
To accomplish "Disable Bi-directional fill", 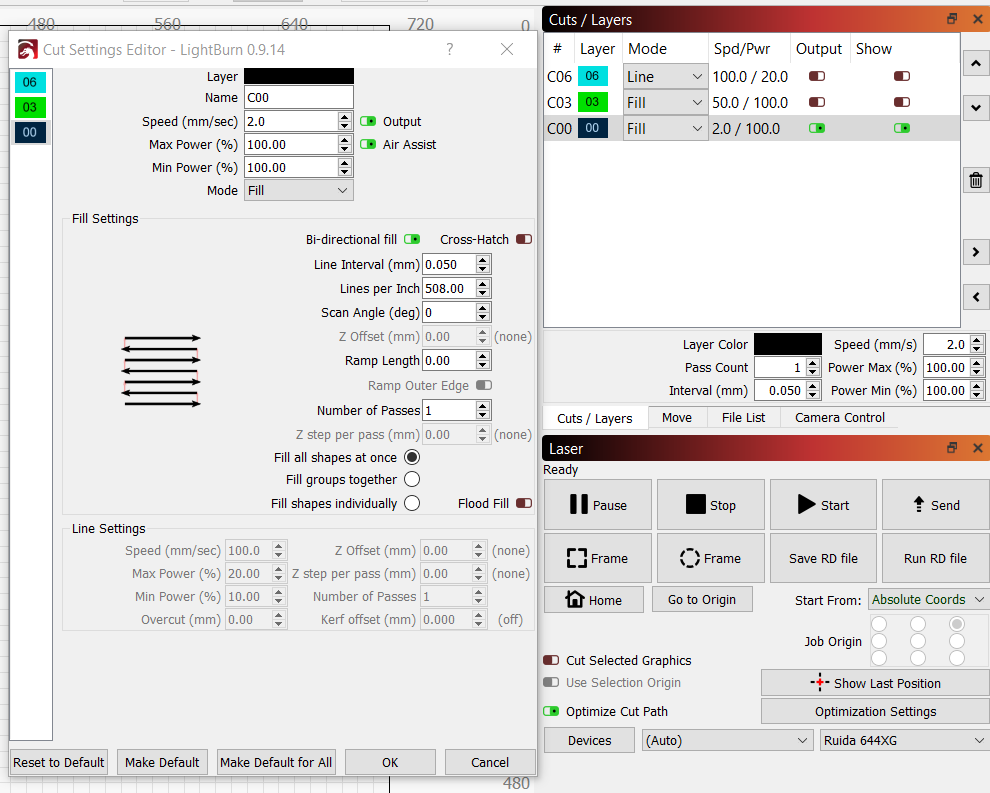I will [x=412, y=239].
